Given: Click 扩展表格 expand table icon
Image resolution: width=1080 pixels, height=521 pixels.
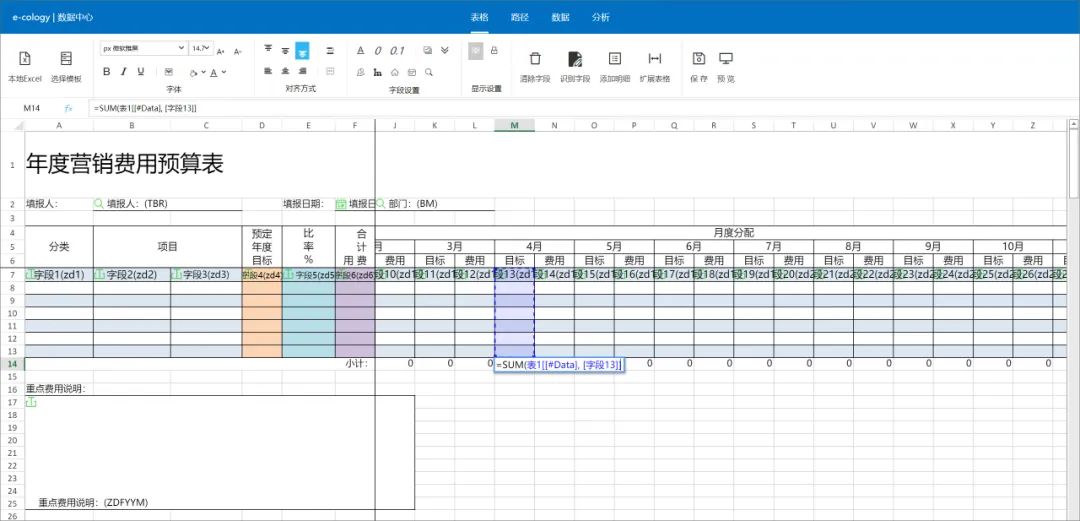Looking at the screenshot, I should (x=655, y=59).
